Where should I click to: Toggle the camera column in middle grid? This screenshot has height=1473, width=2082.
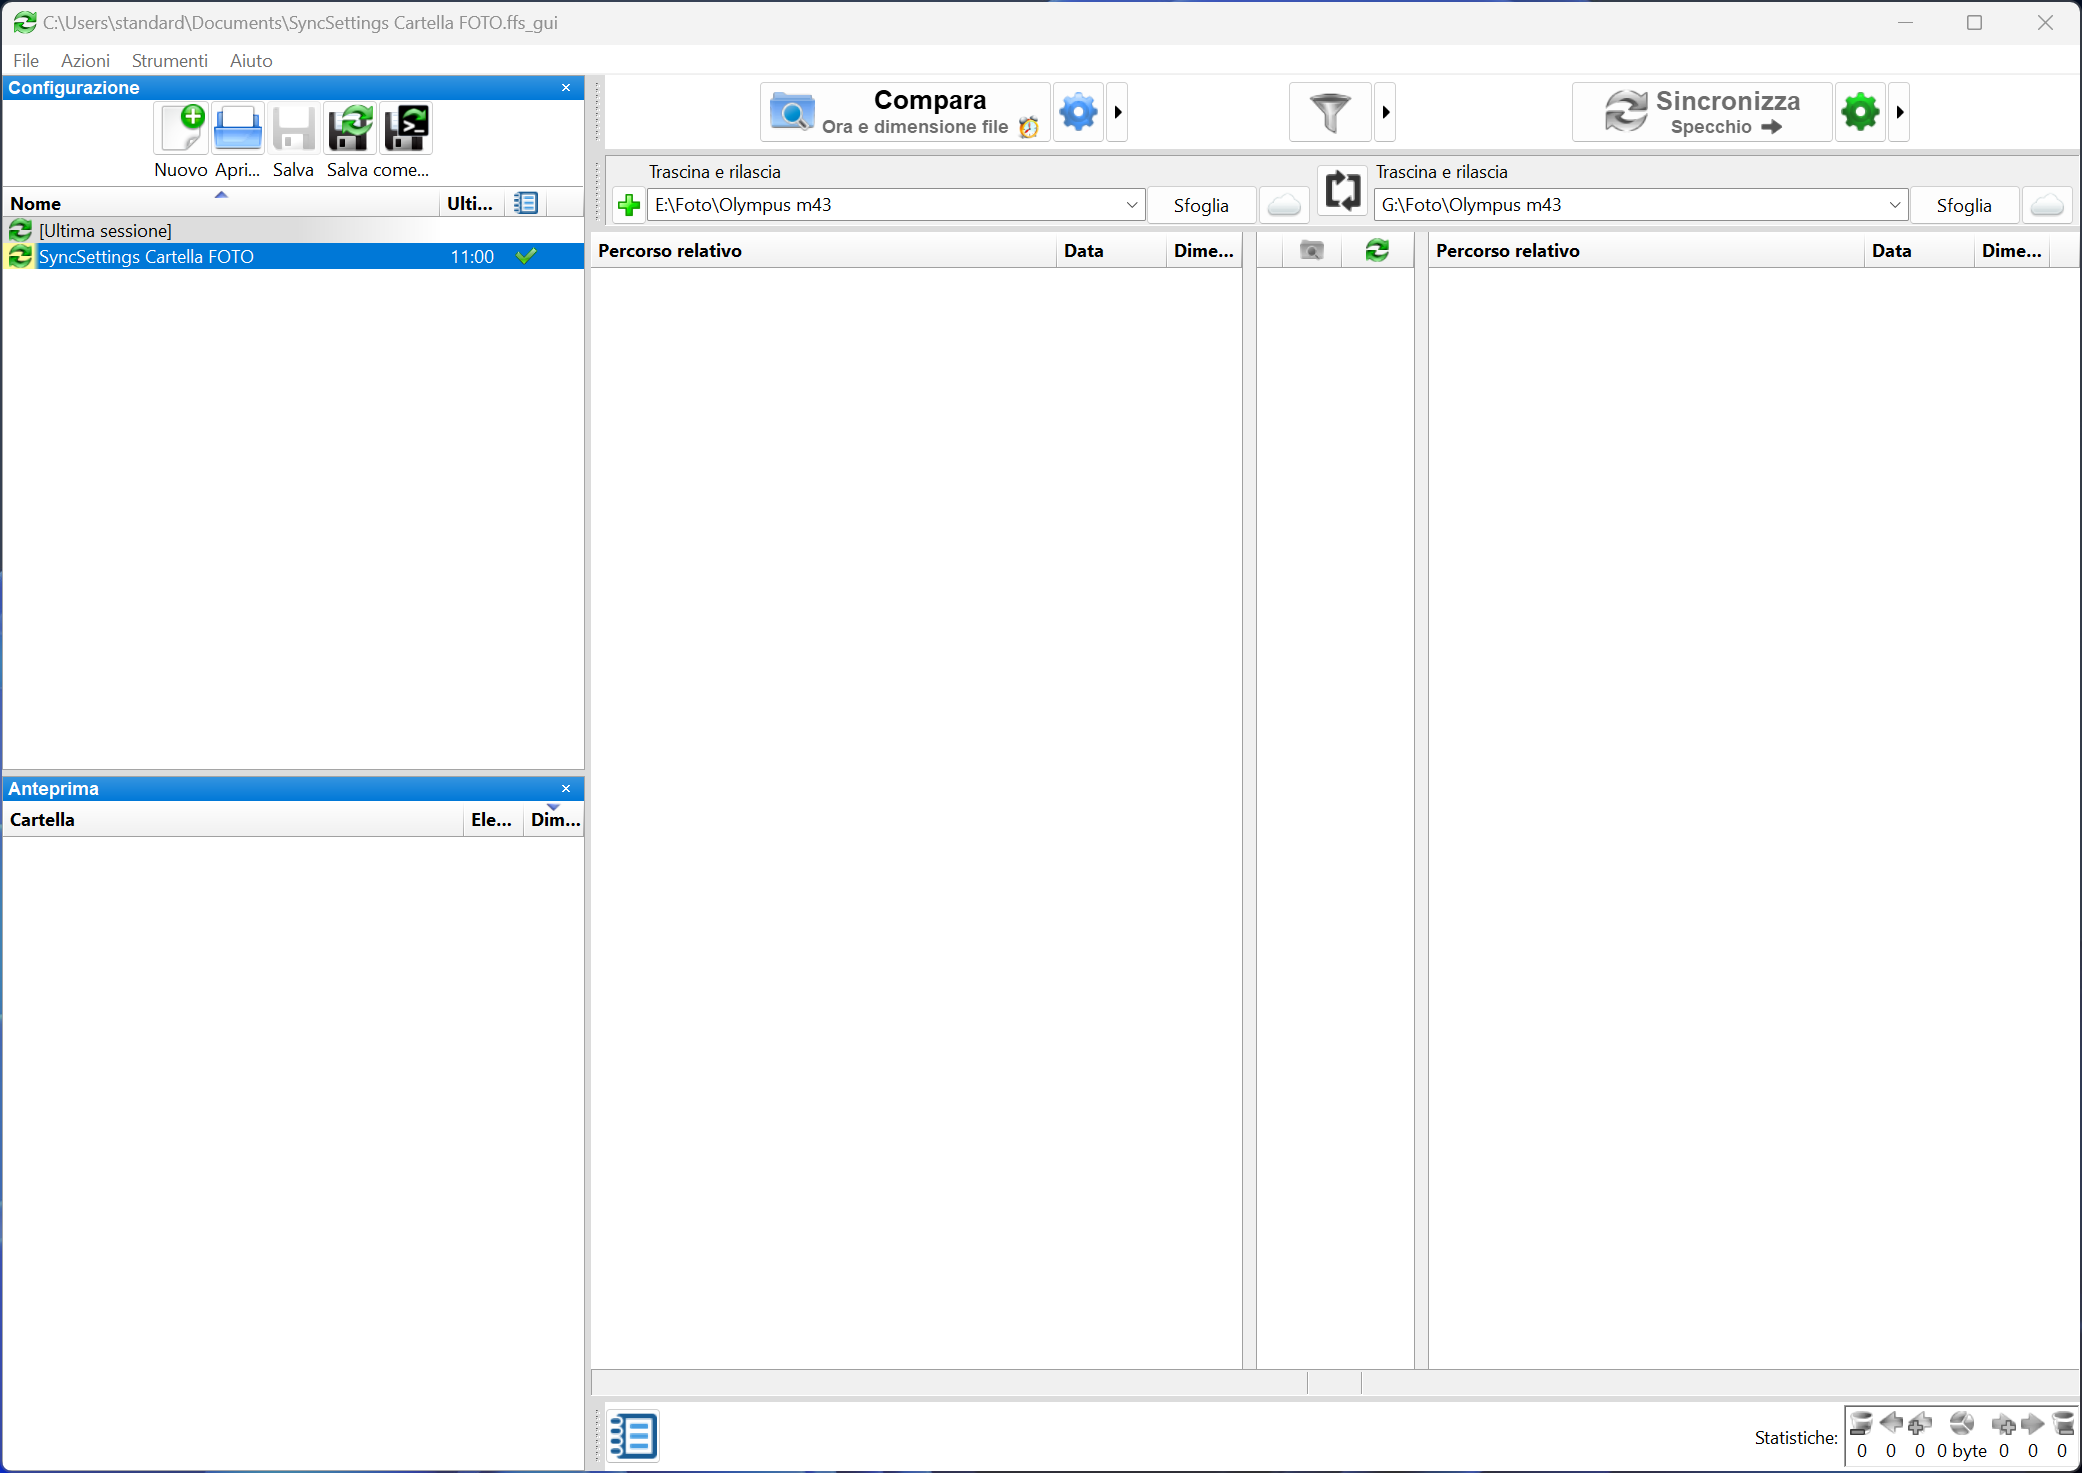pos(1311,250)
